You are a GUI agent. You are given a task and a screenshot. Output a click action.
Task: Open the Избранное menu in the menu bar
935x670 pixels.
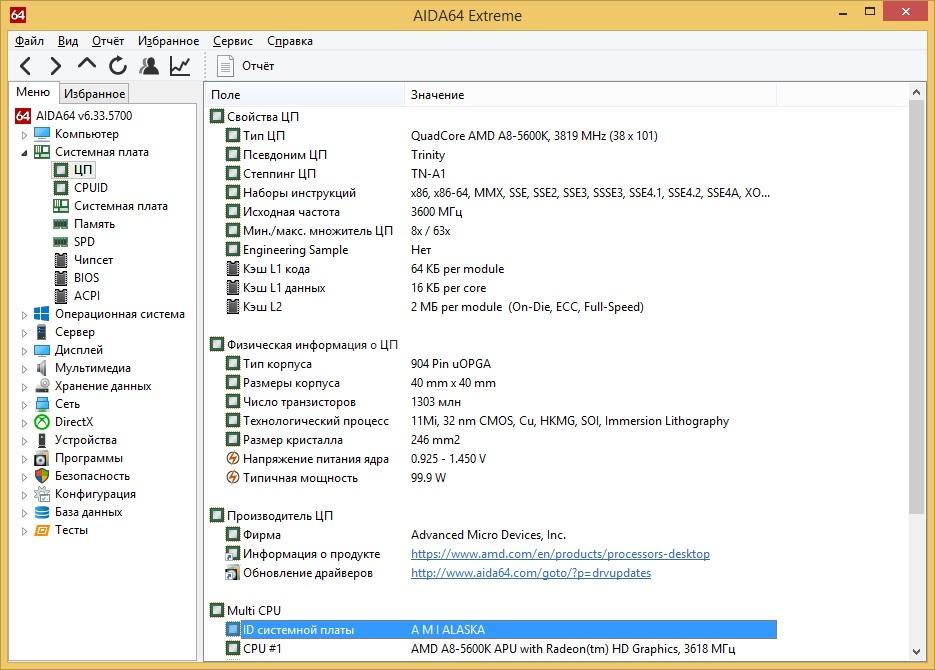point(169,41)
